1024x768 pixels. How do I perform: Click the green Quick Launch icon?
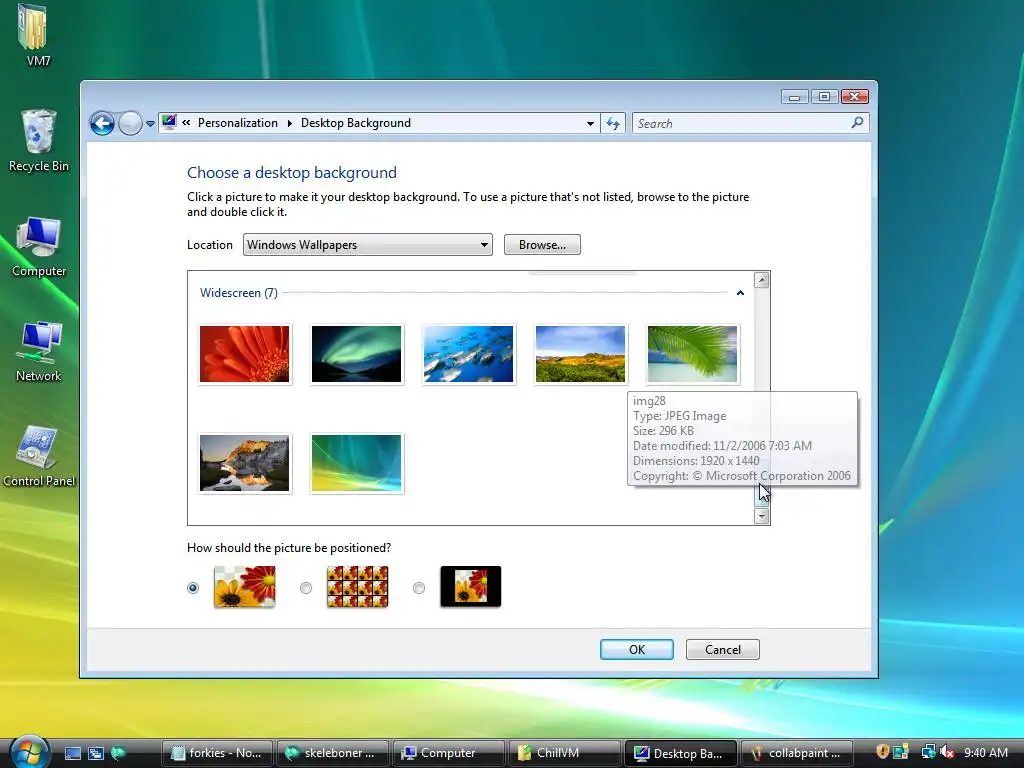click(118, 753)
